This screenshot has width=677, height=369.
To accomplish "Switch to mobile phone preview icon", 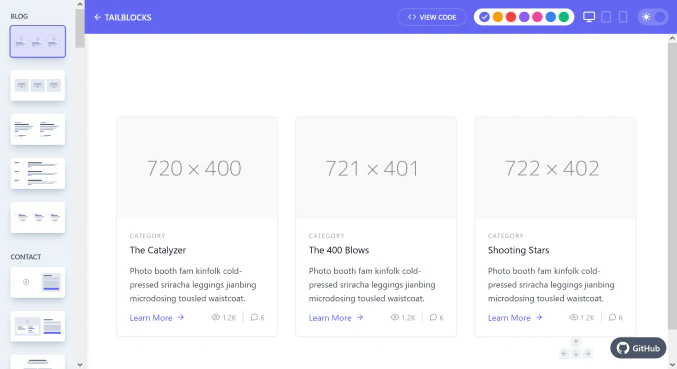I will [623, 17].
